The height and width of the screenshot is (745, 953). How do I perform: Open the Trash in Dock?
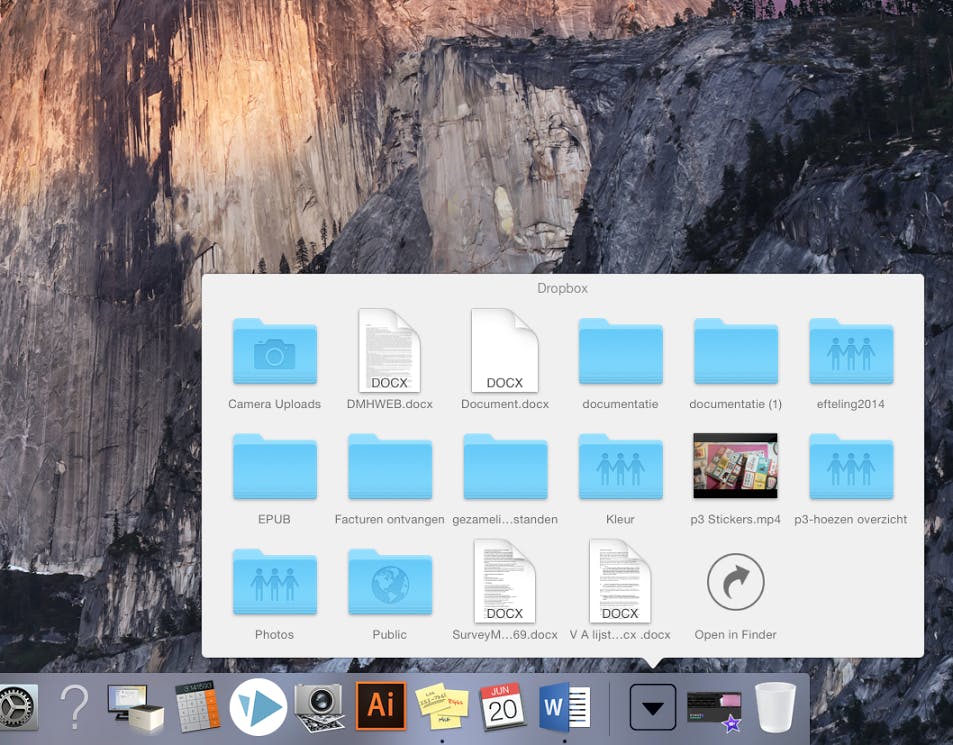776,707
